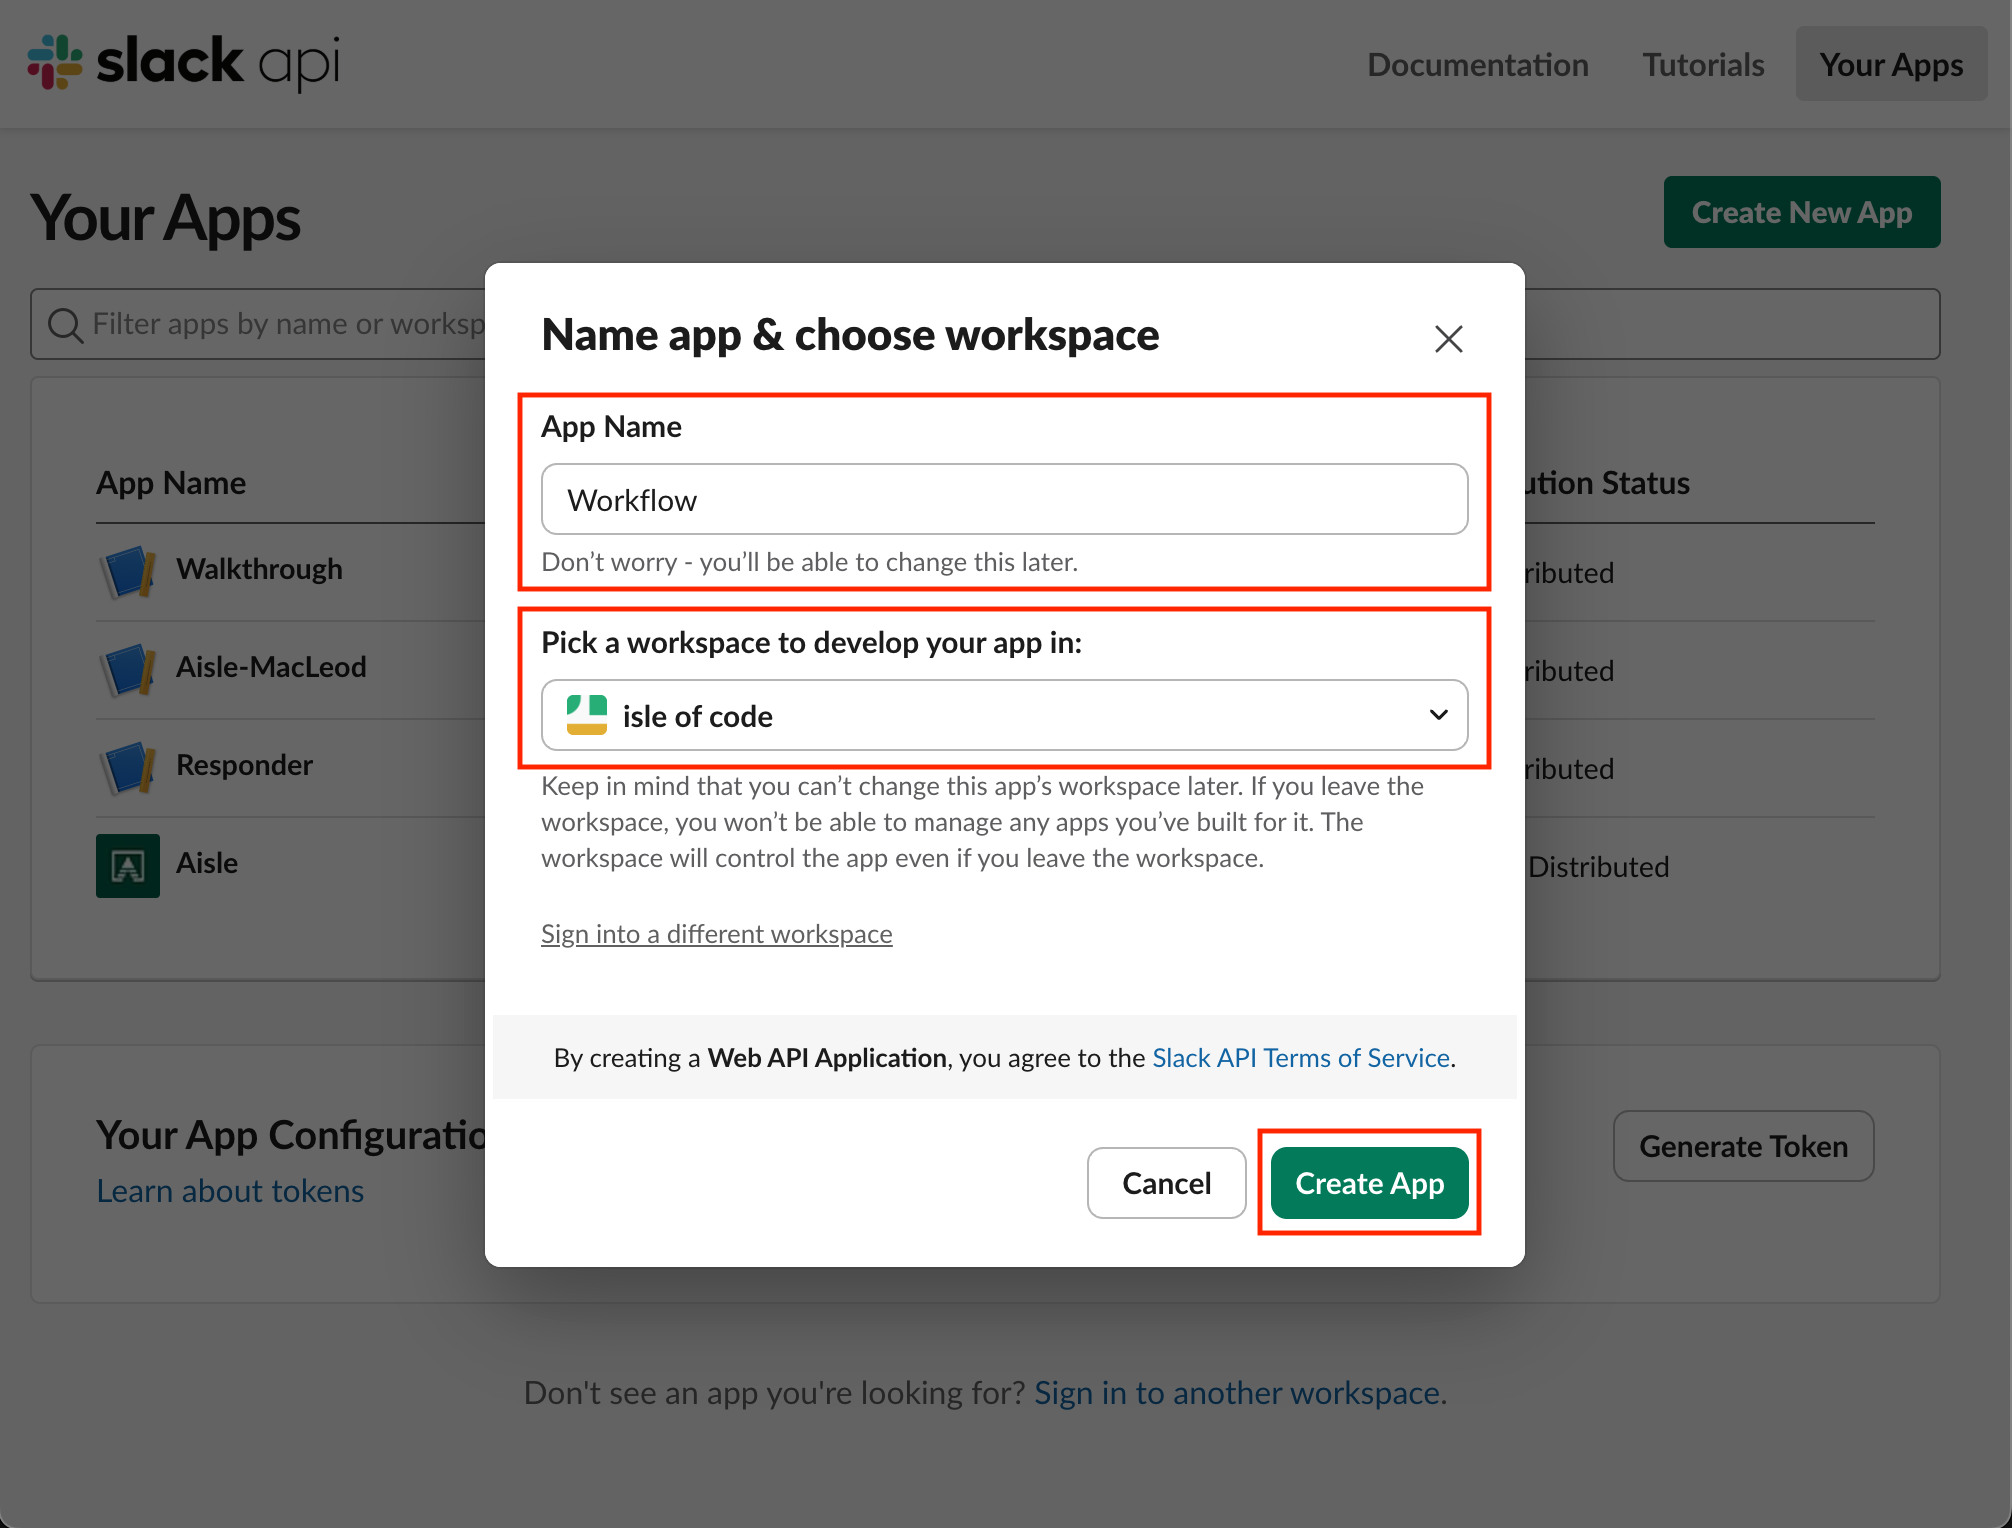Click the search magnifier in the filter field
Viewport: 2012px width, 1528px height.
[x=65, y=323]
